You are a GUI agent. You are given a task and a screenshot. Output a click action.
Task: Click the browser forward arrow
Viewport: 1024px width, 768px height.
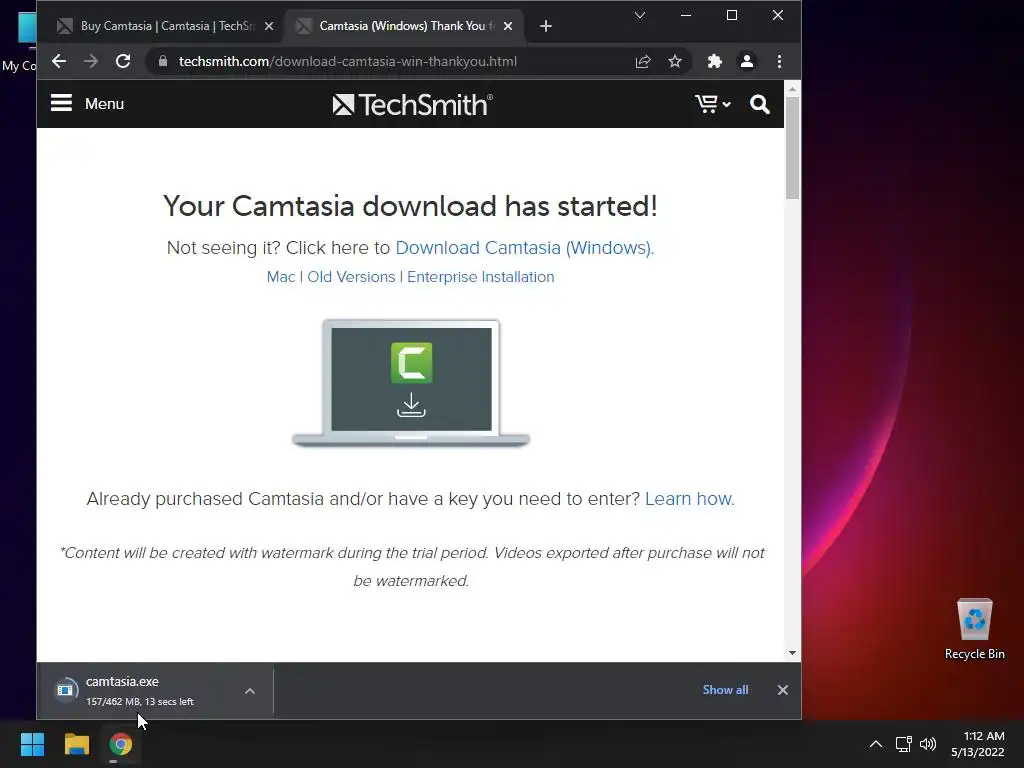[x=91, y=61]
